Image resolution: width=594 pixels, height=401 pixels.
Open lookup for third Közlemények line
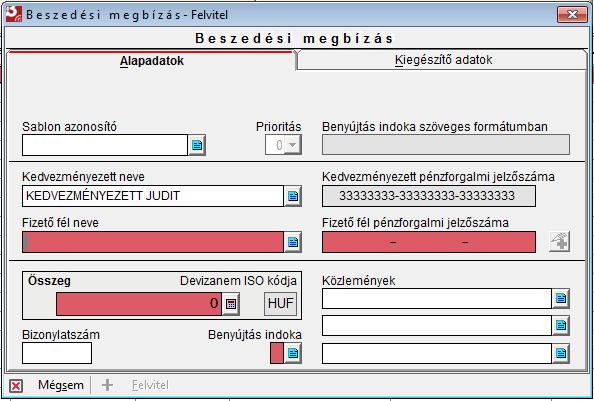pyautogui.click(x=561, y=353)
